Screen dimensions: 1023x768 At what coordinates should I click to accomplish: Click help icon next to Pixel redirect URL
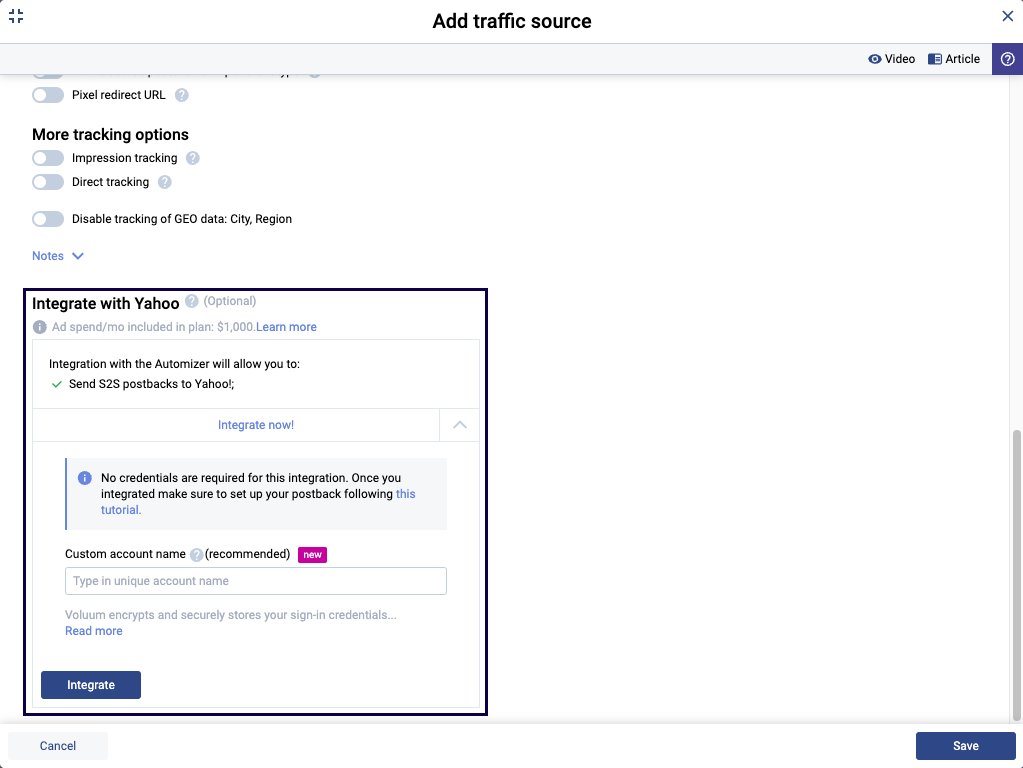182,96
